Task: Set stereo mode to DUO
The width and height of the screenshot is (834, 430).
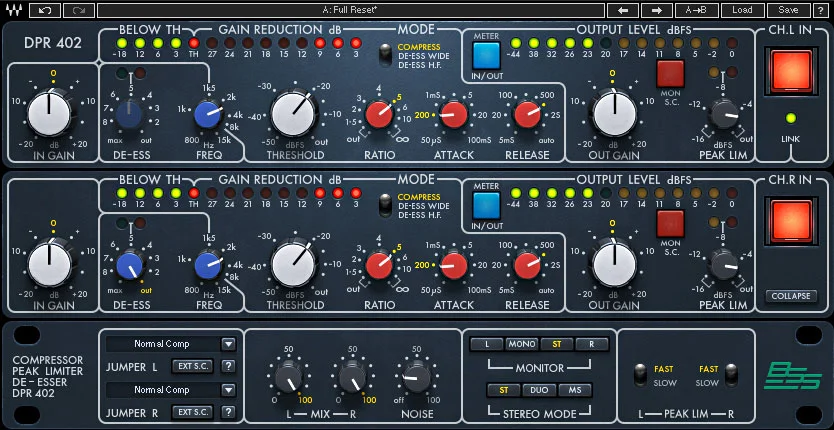Action: (539, 390)
